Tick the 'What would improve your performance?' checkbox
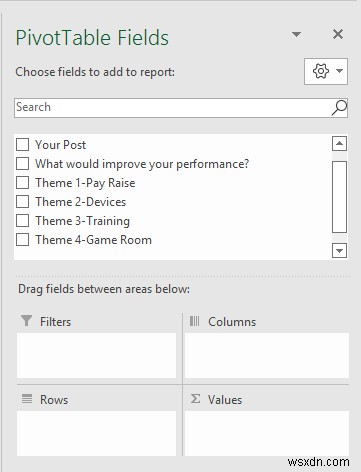 23,164
